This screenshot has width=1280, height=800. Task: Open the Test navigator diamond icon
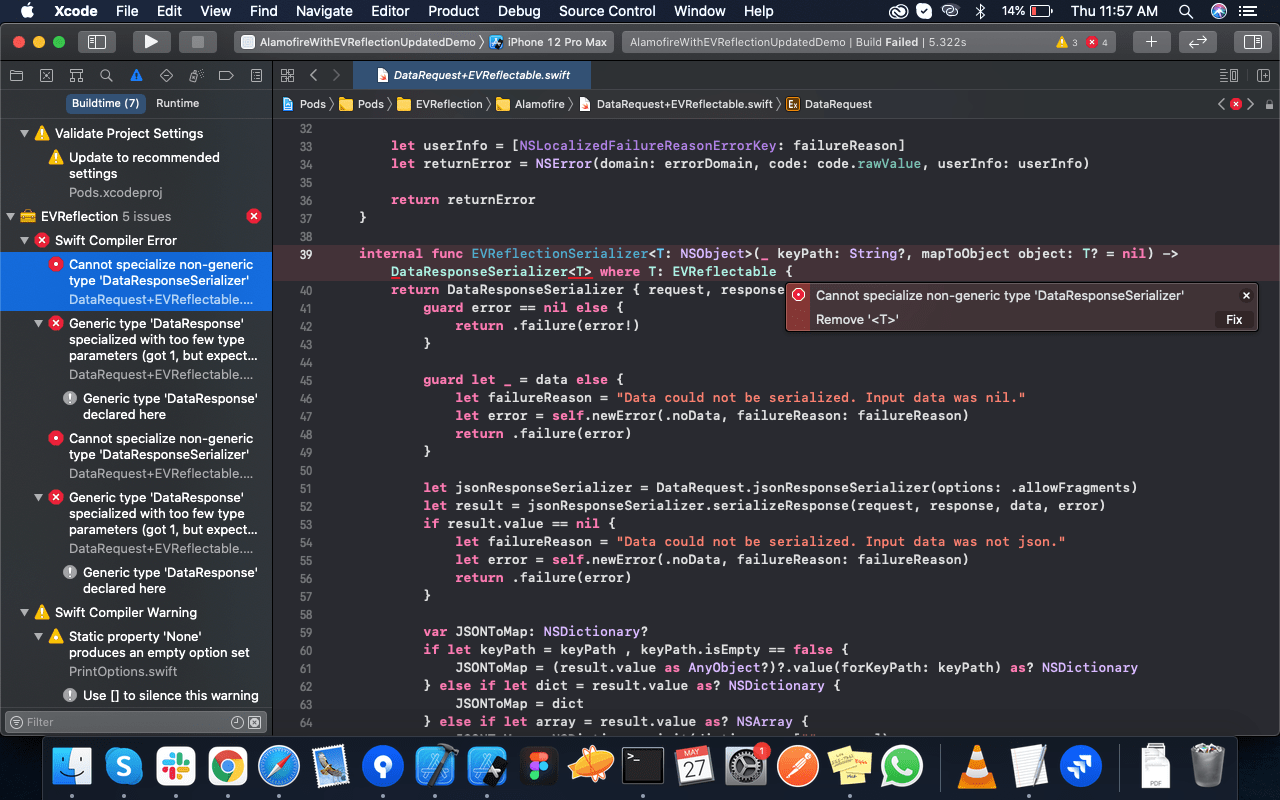click(x=166, y=76)
